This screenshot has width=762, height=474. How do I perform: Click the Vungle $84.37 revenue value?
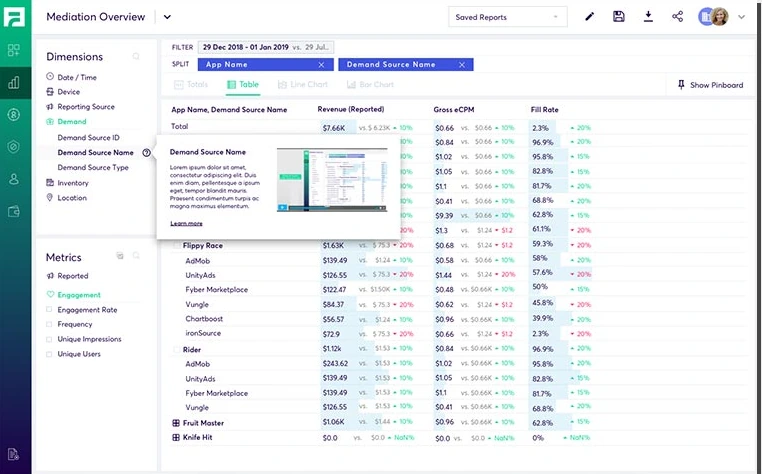[x=333, y=305]
